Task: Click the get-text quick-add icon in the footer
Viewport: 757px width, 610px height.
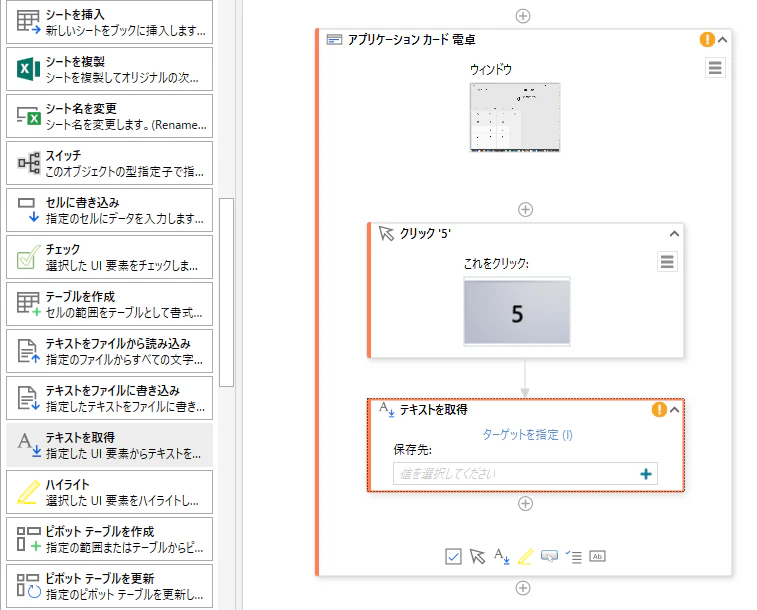Action: (x=502, y=556)
